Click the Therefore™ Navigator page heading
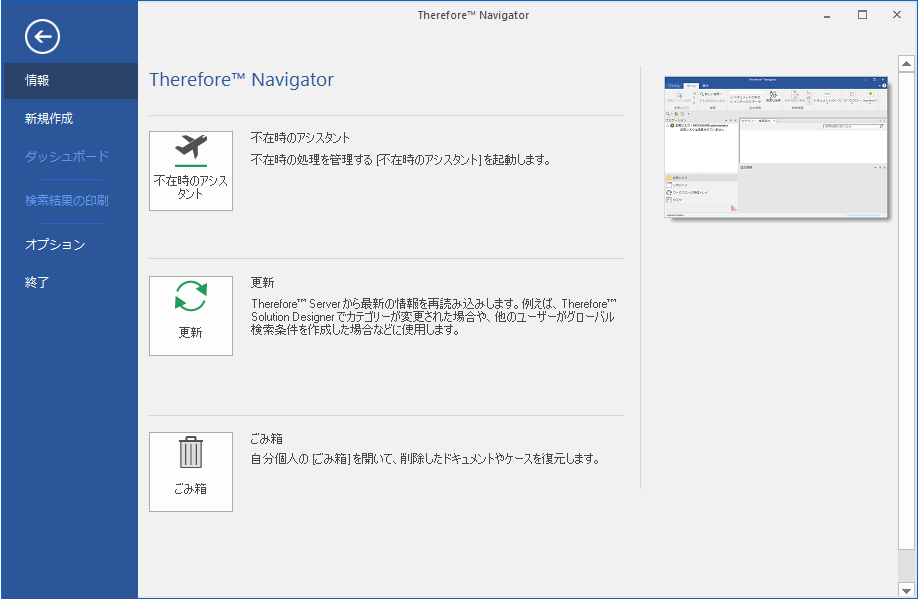 [241, 80]
